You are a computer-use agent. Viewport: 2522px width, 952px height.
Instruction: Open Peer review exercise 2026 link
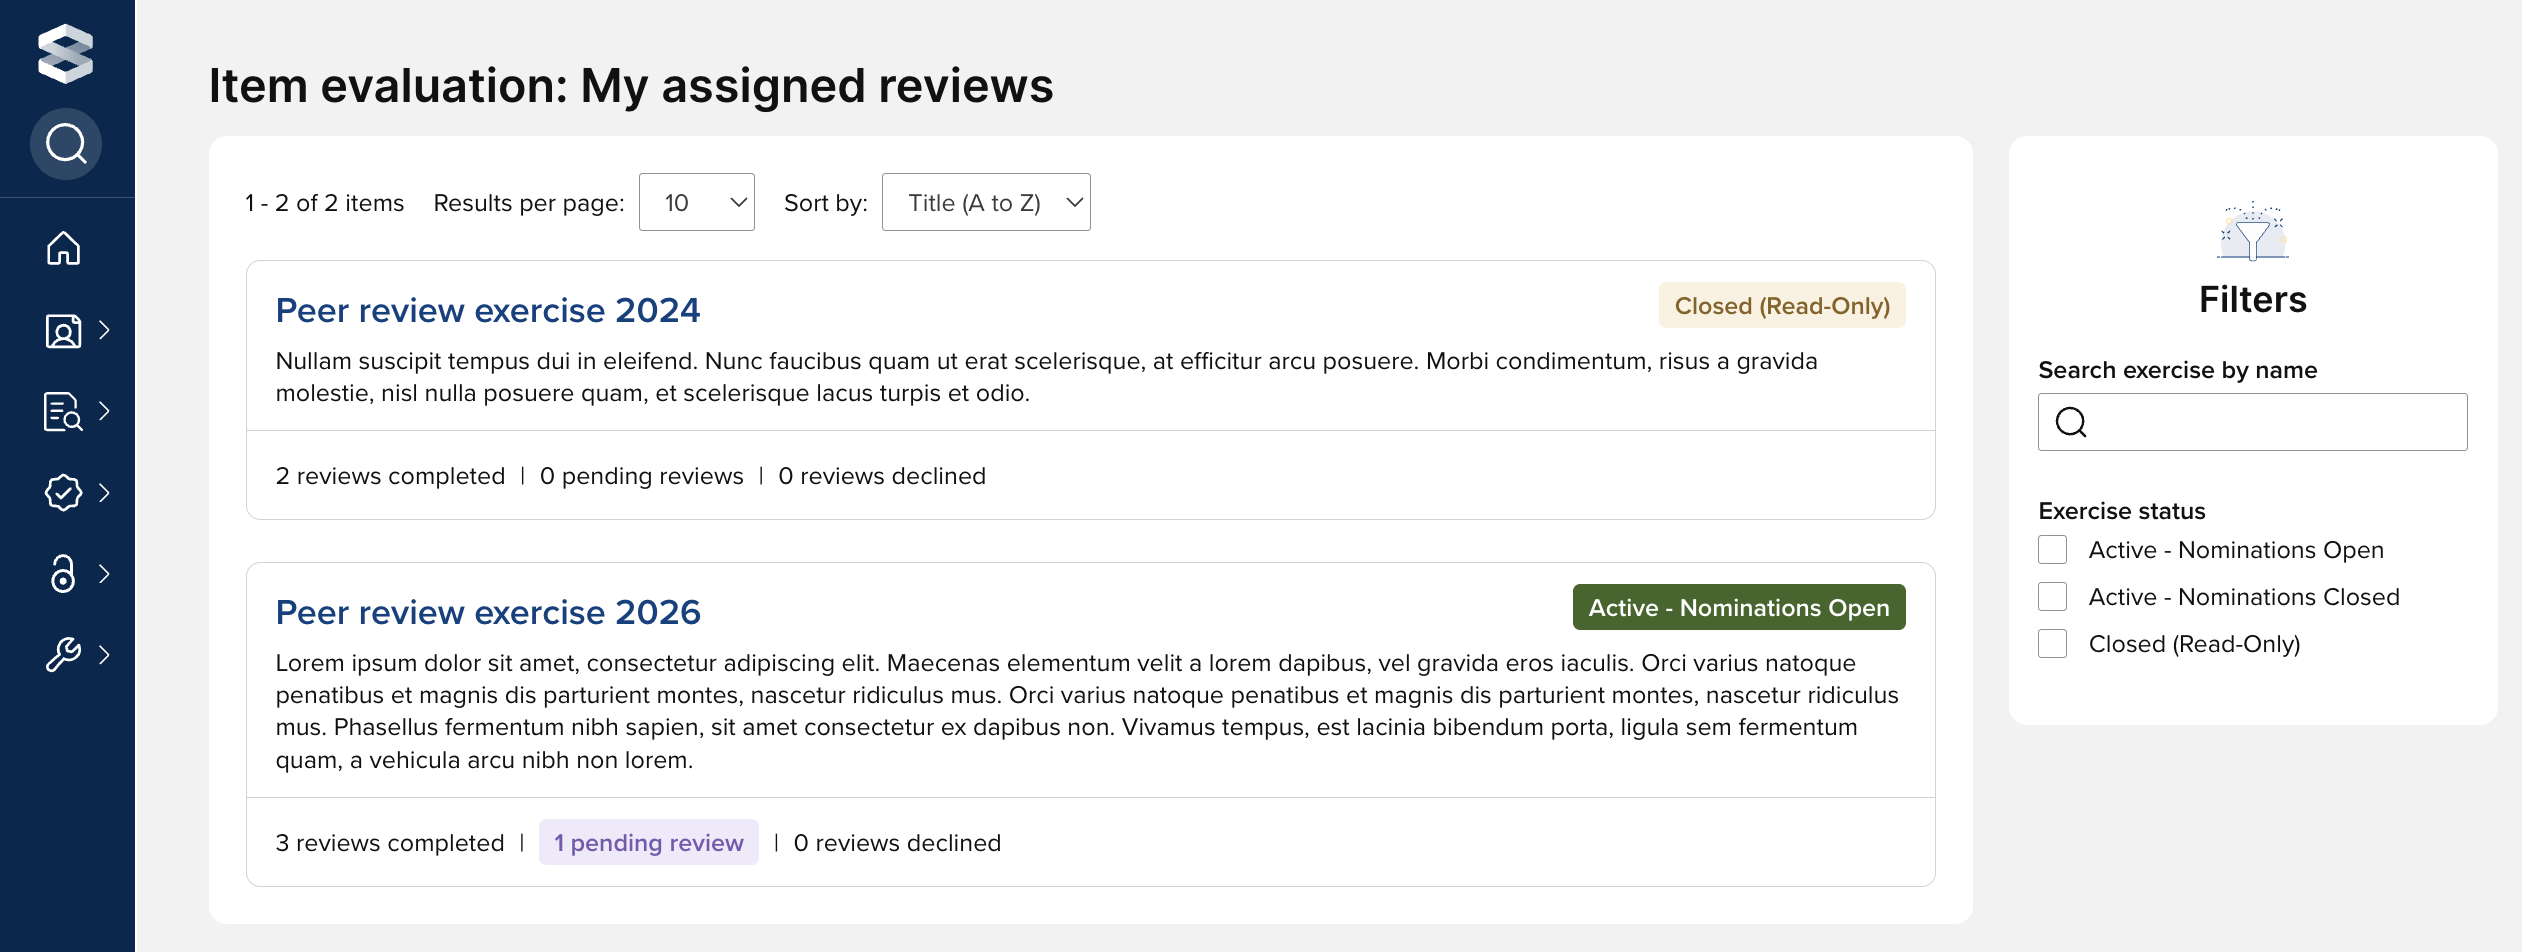[488, 613]
